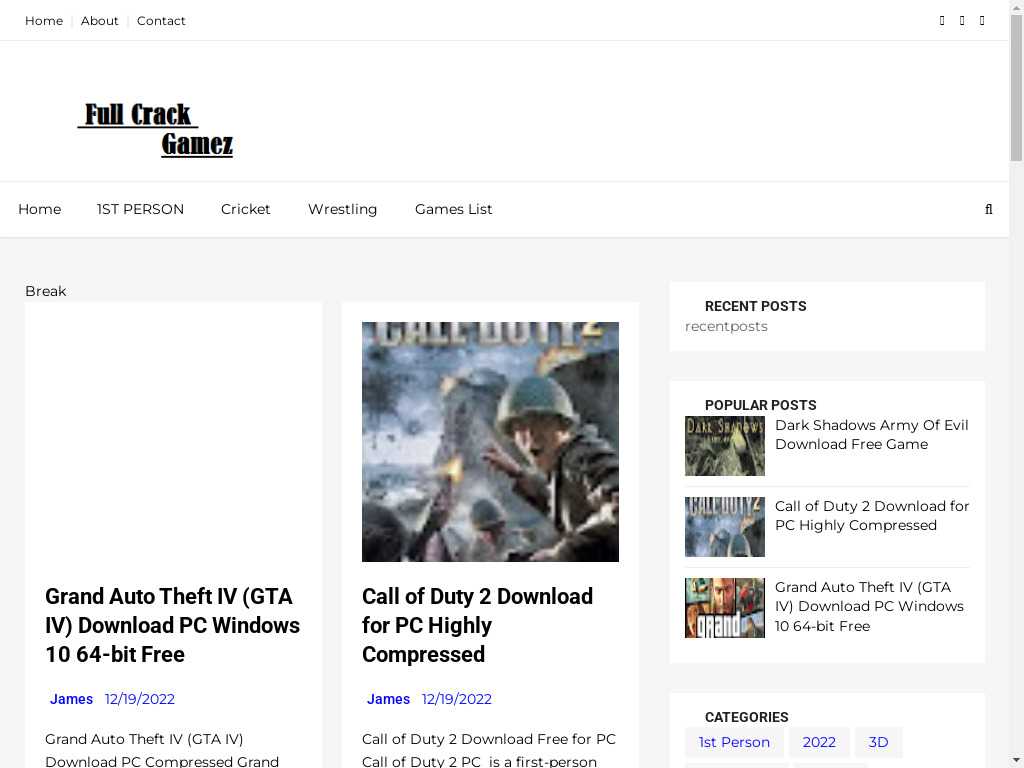
Task: Click the first social icon in the top bar
Action: tap(942, 21)
